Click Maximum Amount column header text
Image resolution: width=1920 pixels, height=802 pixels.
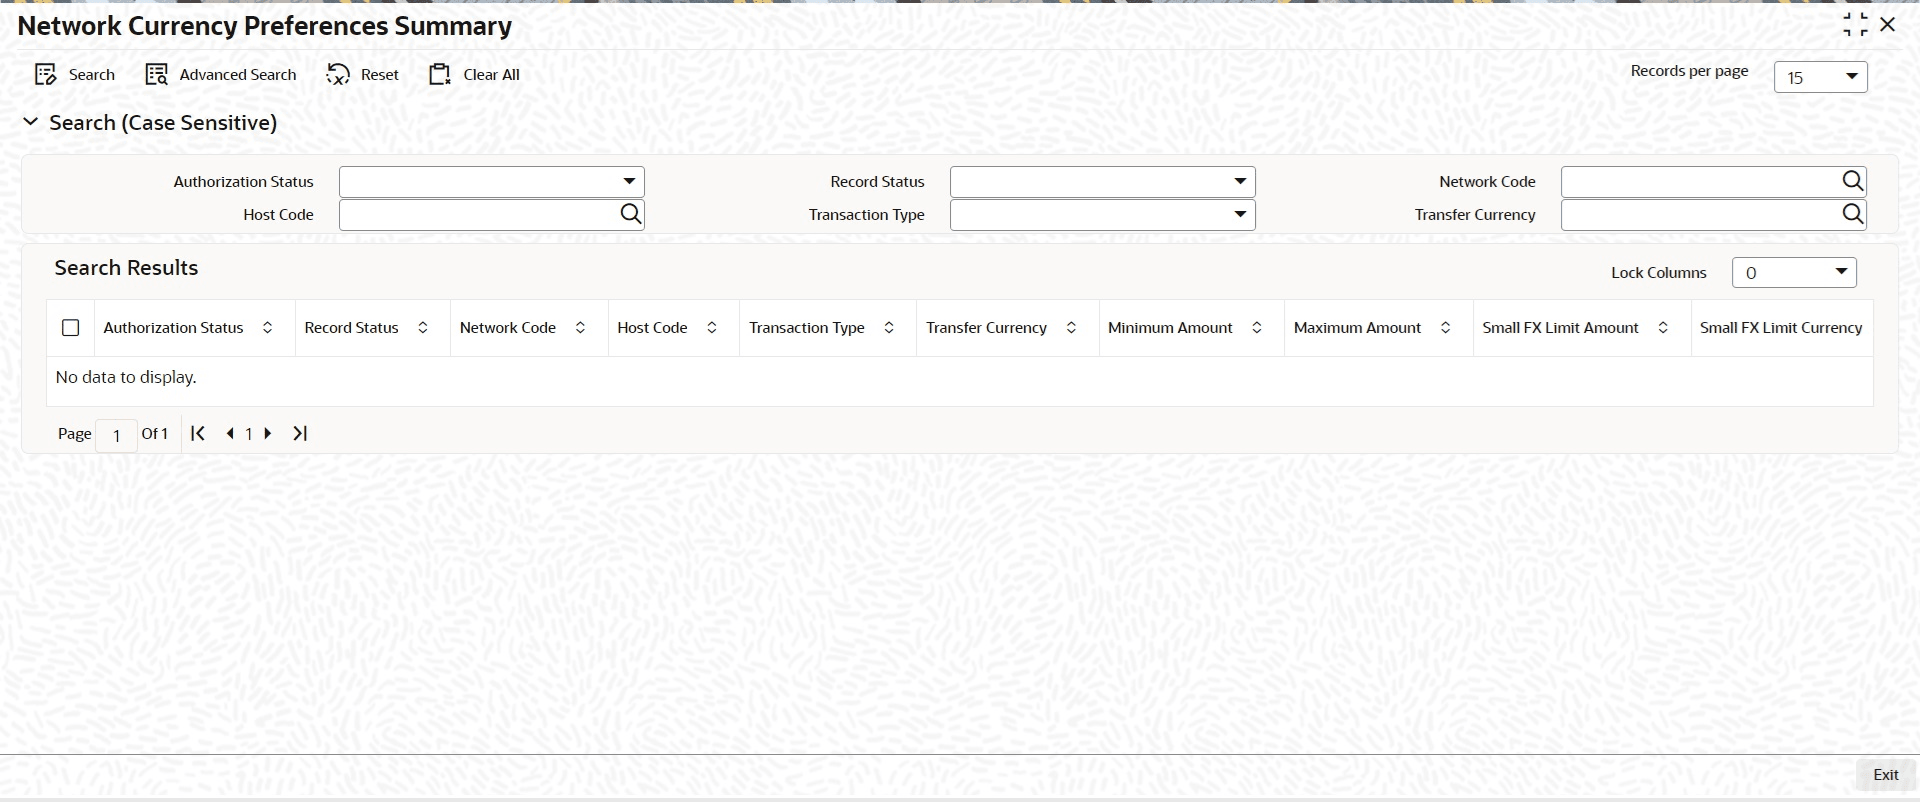tap(1357, 328)
